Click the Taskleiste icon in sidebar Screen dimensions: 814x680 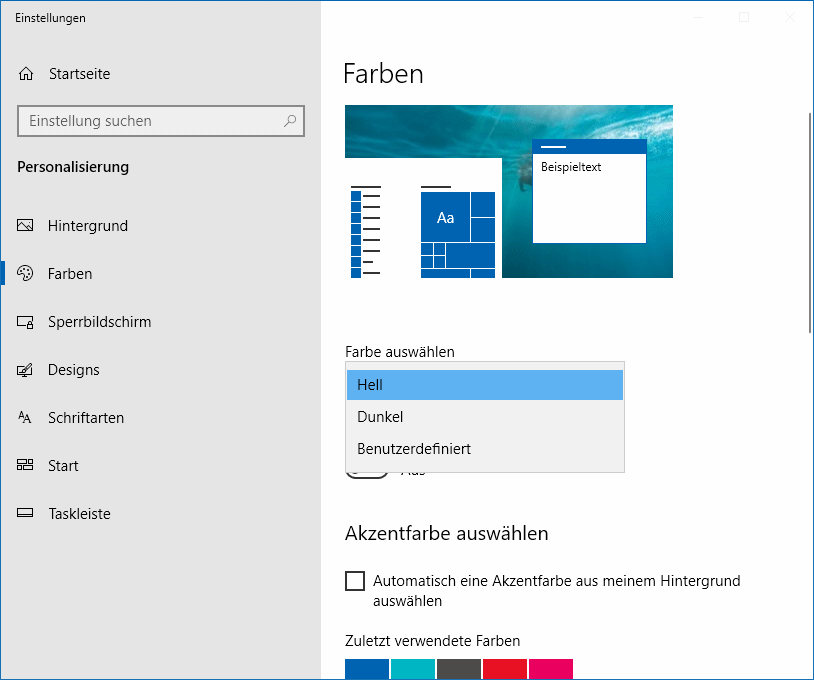(x=26, y=514)
